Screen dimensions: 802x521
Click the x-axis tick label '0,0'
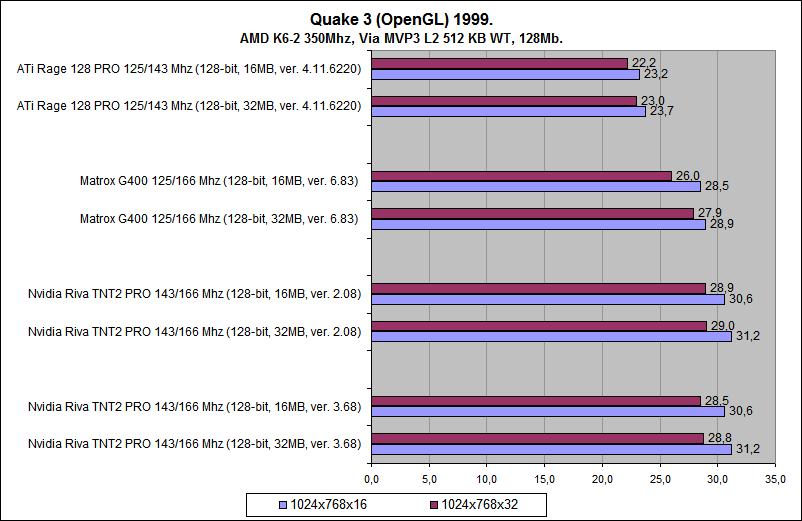point(371,480)
